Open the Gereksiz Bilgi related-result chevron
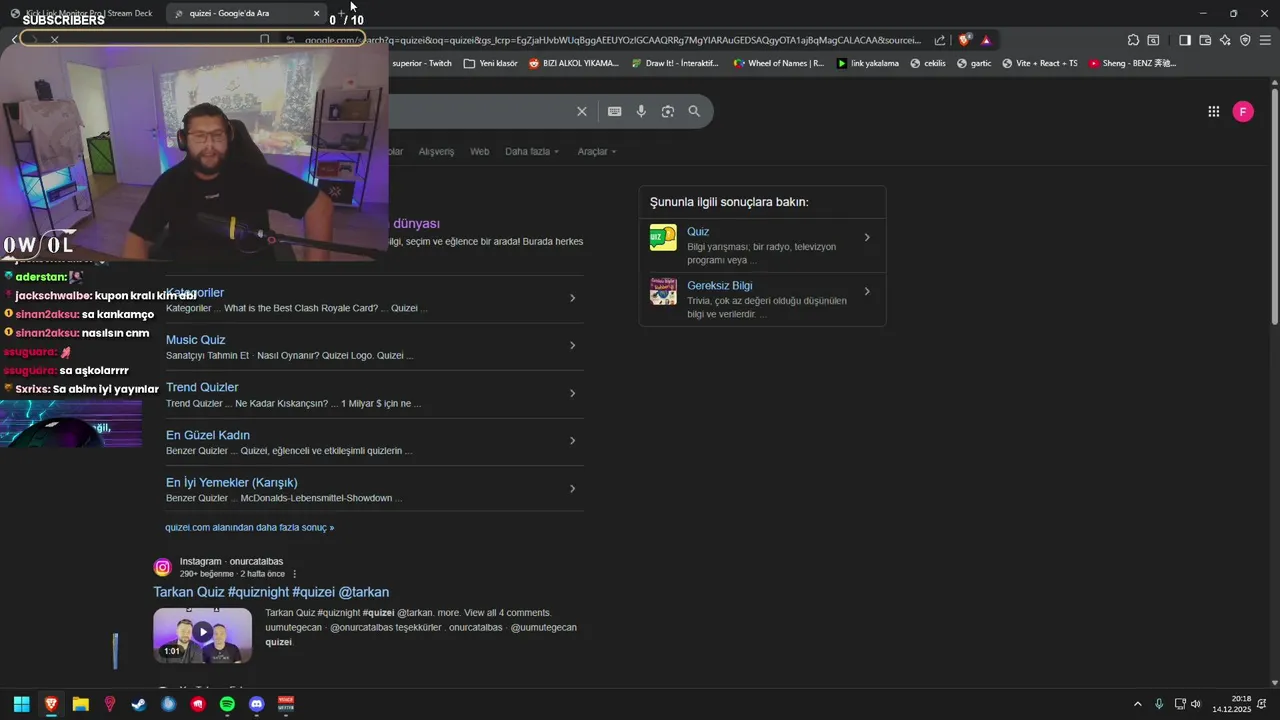This screenshot has width=1280, height=720. 867,291
